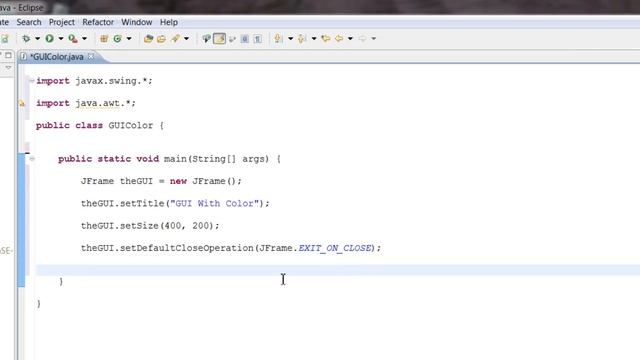Open the Next Annotation dropdown arrow
This screenshot has width=640, height=360.
(x=291, y=39)
